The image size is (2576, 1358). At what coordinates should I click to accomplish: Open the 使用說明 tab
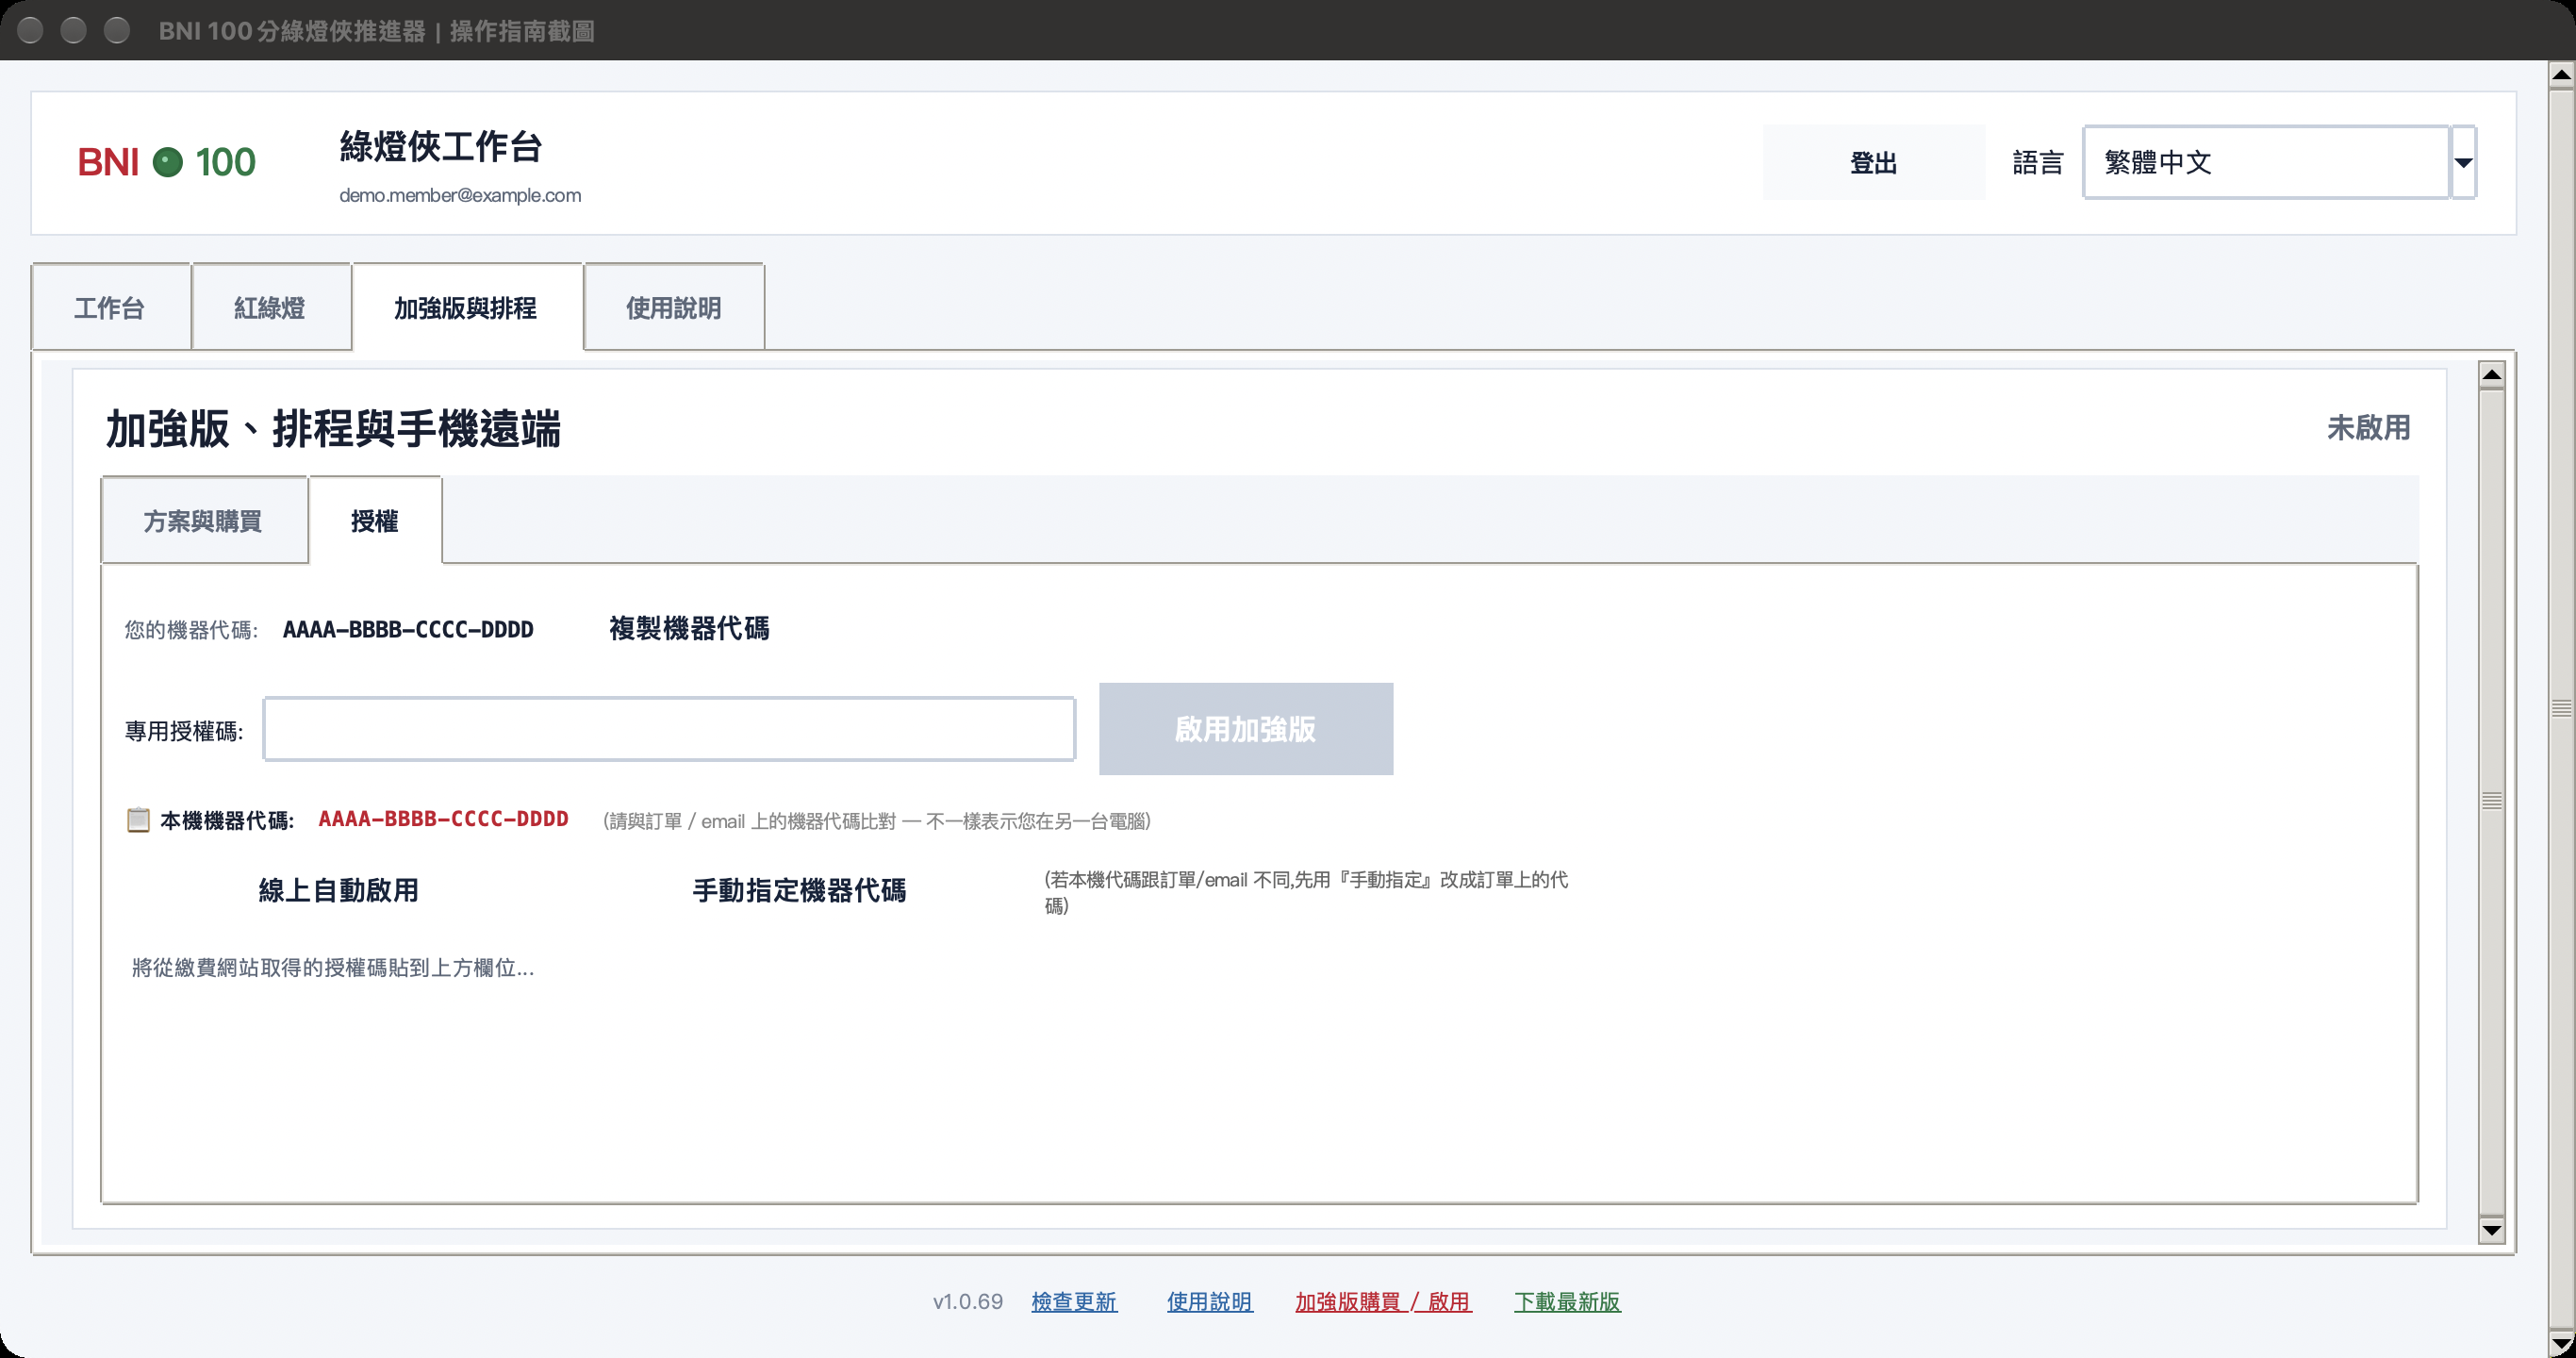tap(674, 307)
